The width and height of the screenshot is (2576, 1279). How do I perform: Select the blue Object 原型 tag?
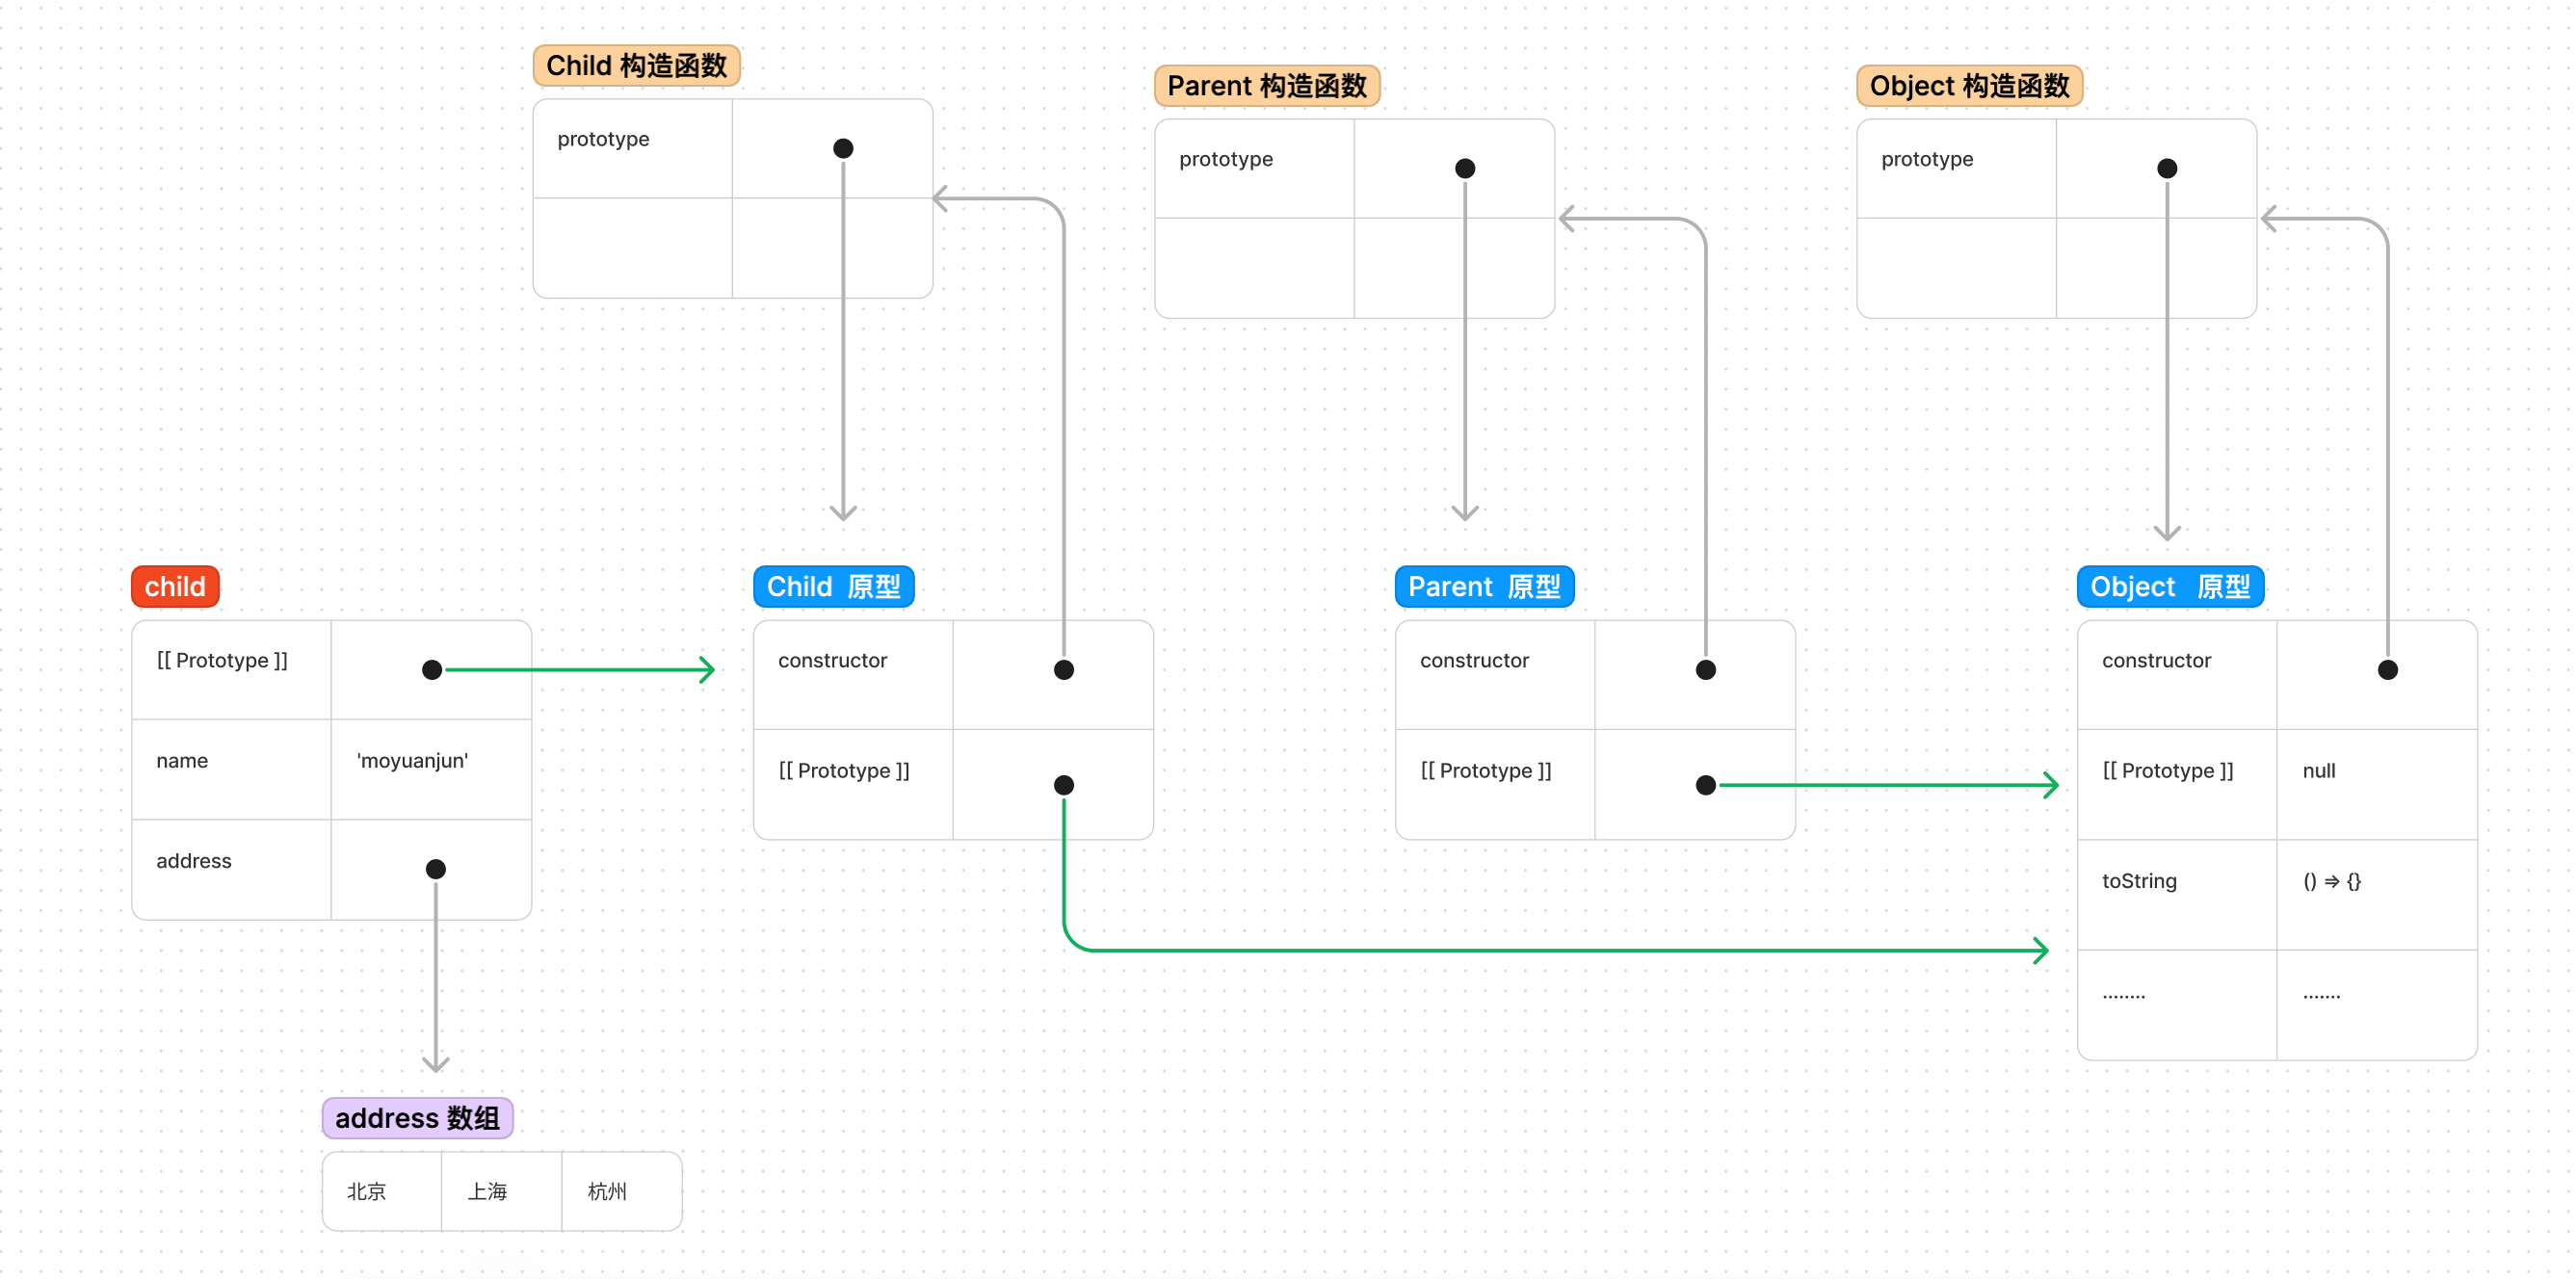(x=2169, y=586)
